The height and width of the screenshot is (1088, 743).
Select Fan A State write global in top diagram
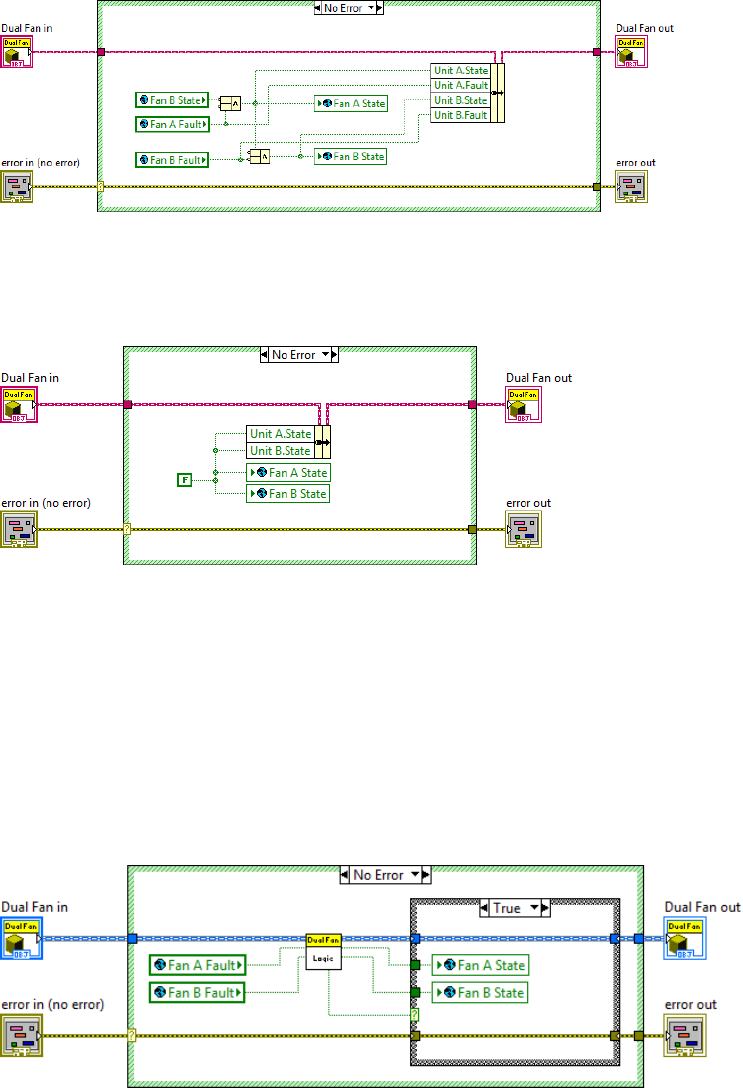coord(351,103)
